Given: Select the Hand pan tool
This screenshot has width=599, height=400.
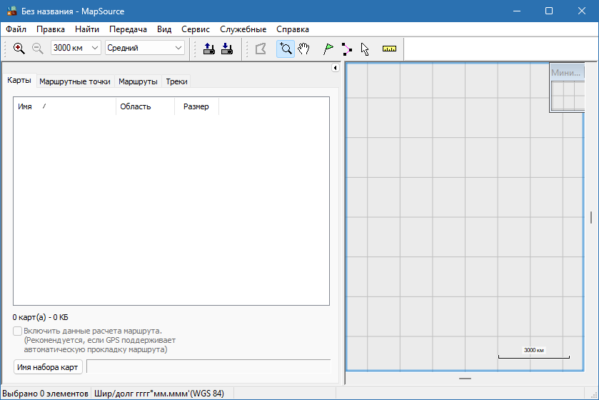Looking at the screenshot, I should point(304,49).
